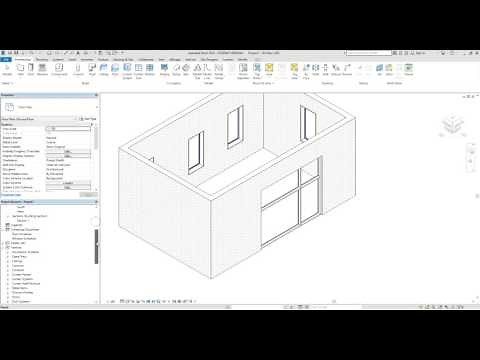Select the Mullion tool
Screen dimensions: 480x360
[x=150, y=70]
